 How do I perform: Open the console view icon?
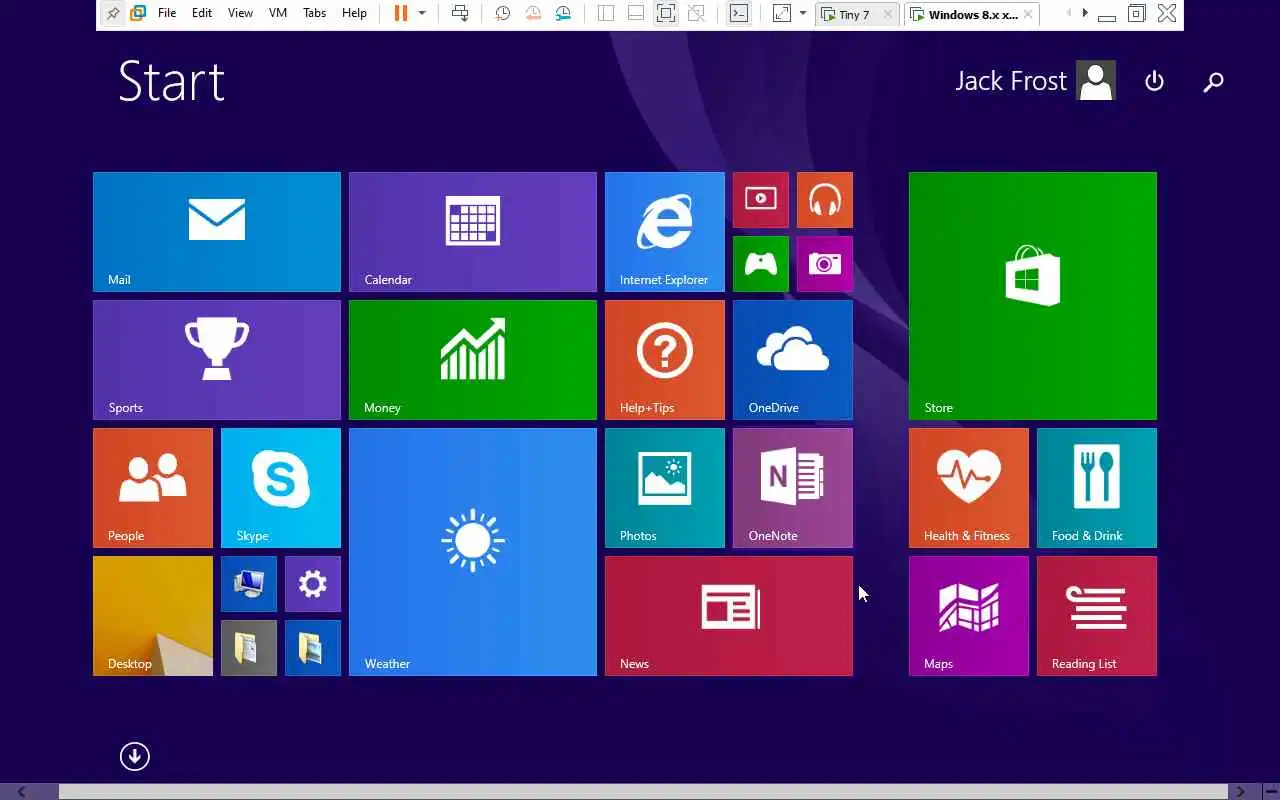coord(738,13)
